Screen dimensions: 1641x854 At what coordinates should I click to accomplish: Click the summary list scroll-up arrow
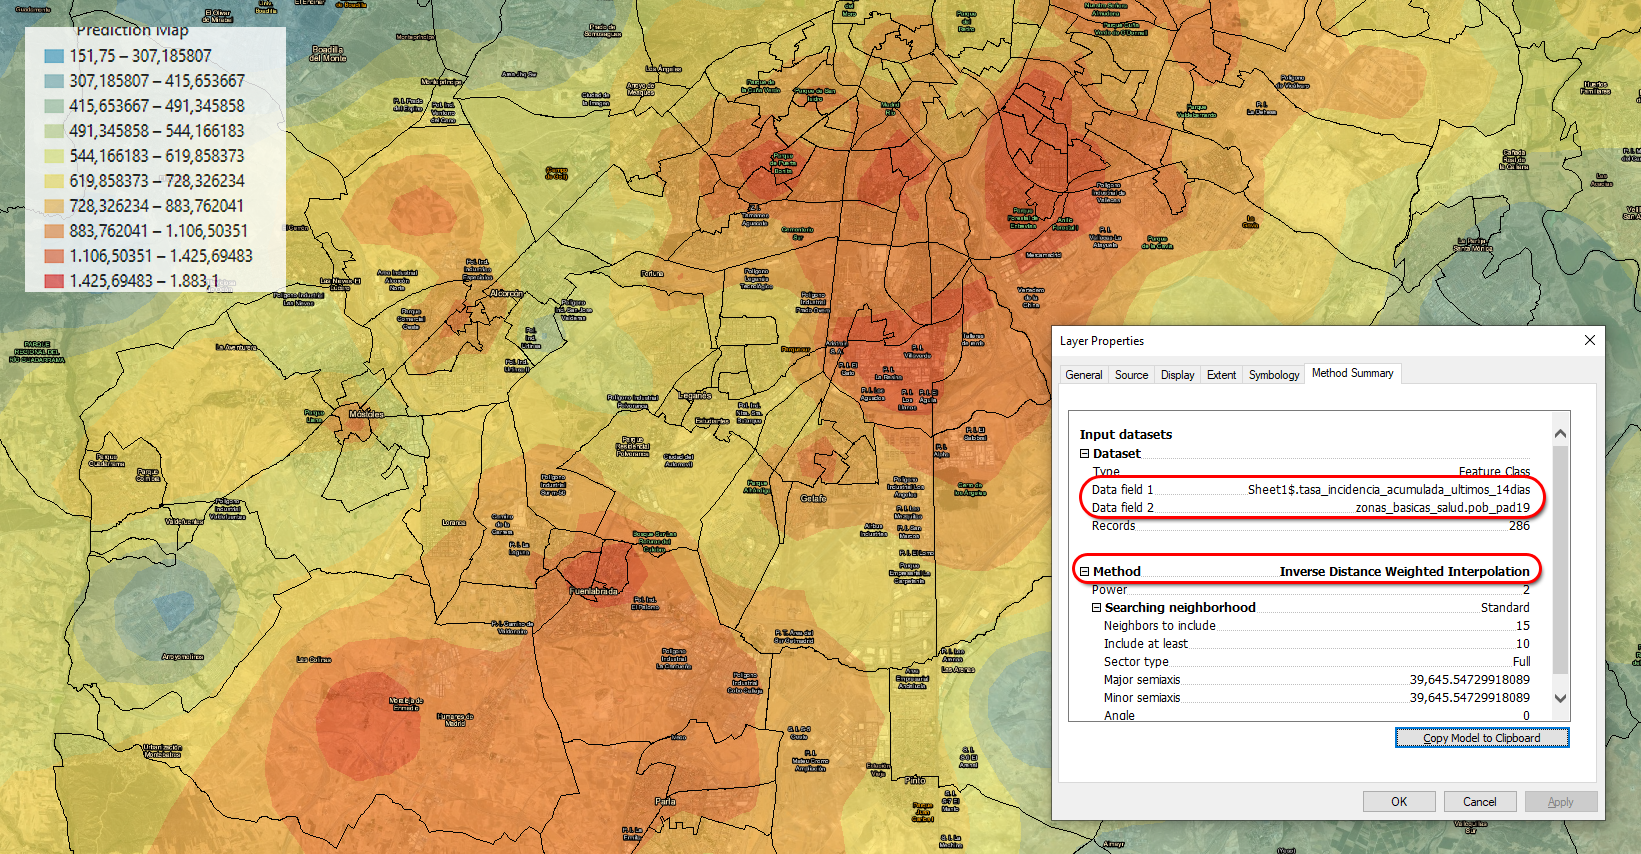1560,434
